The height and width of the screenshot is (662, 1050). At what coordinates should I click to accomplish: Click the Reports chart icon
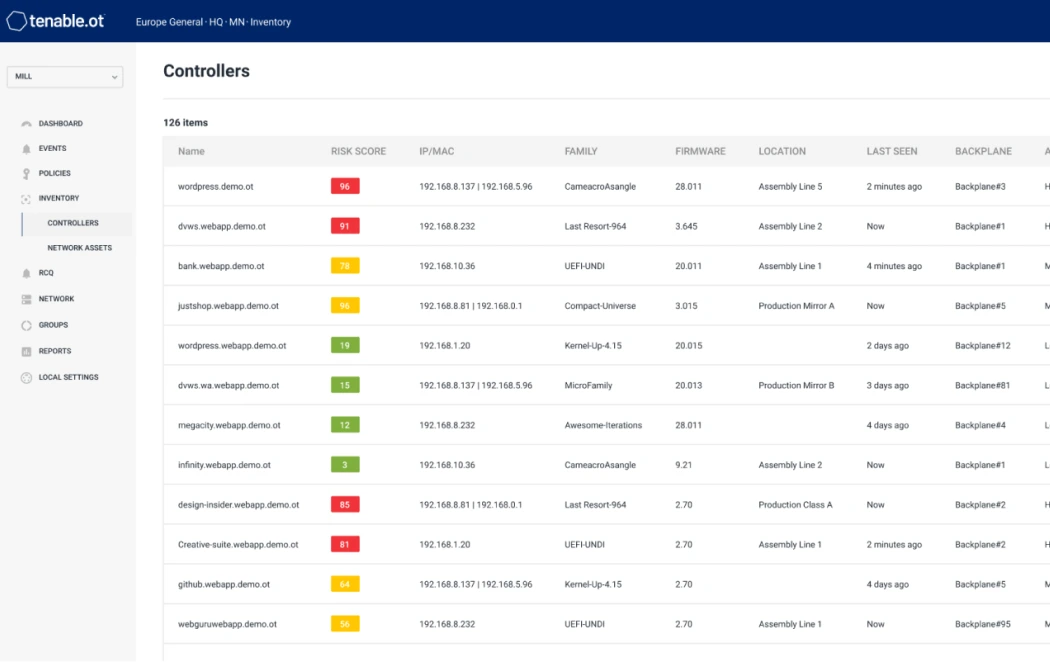point(26,351)
